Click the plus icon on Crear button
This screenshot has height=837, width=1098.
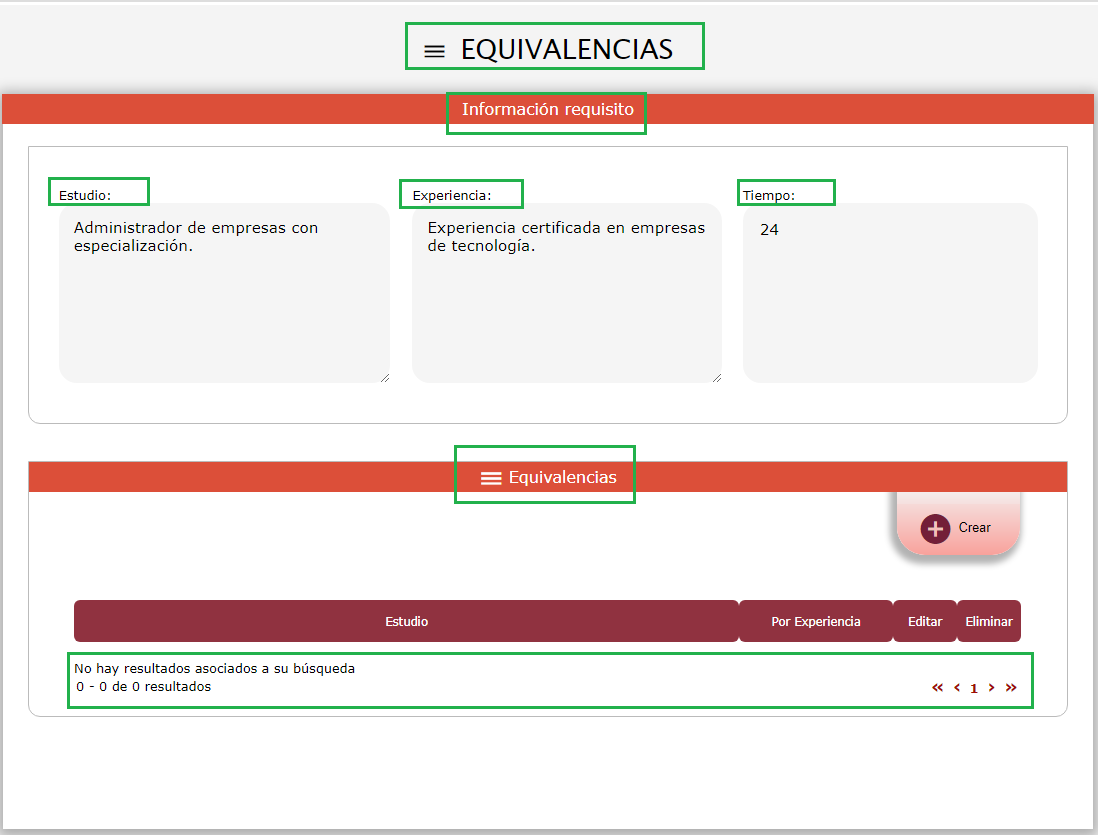(x=935, y=529)
